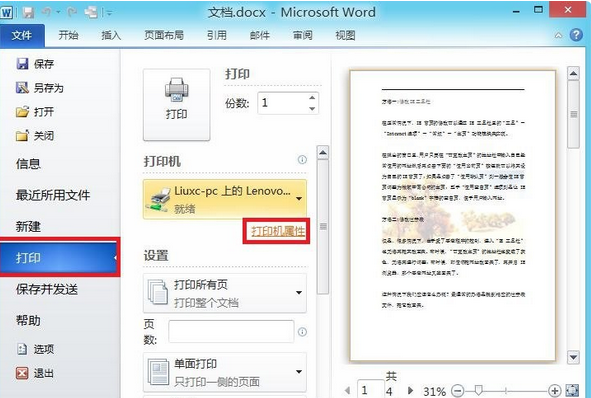
Task: Click the zoom slider handle
Action: (479, 390)
